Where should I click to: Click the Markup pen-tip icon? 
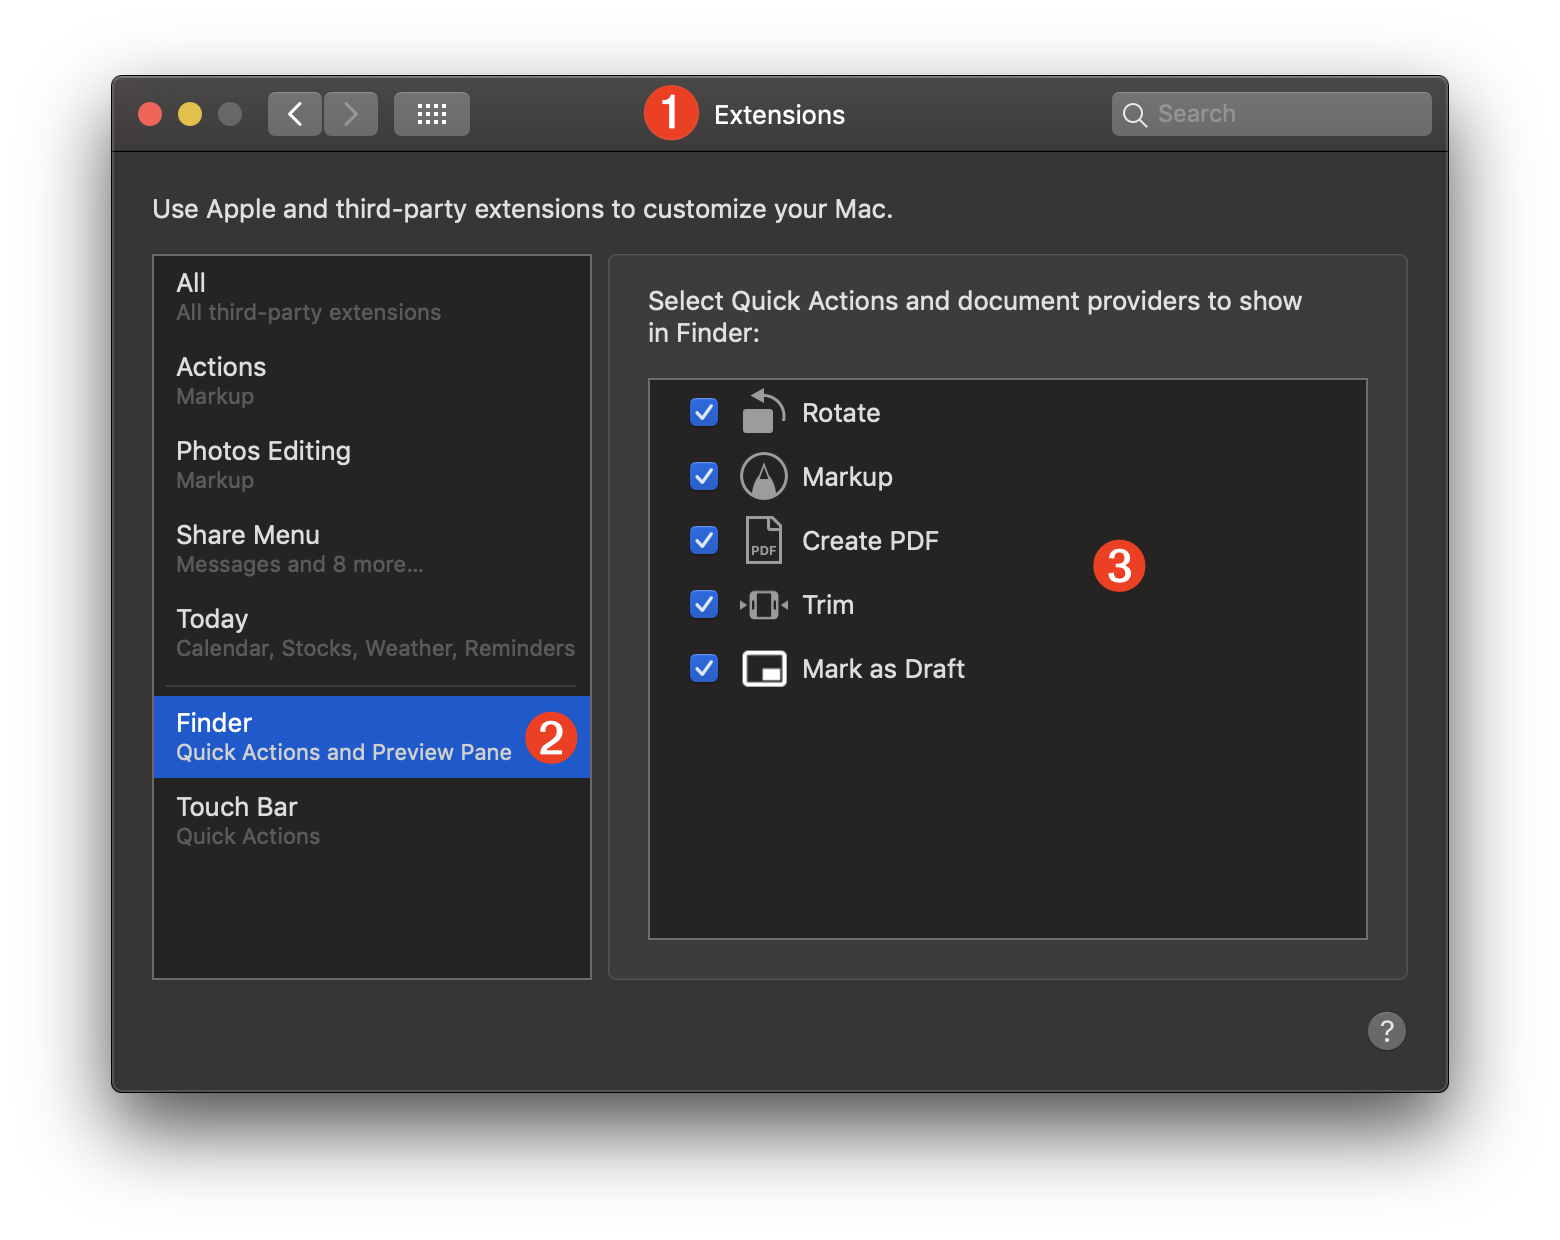click(764, 476)
